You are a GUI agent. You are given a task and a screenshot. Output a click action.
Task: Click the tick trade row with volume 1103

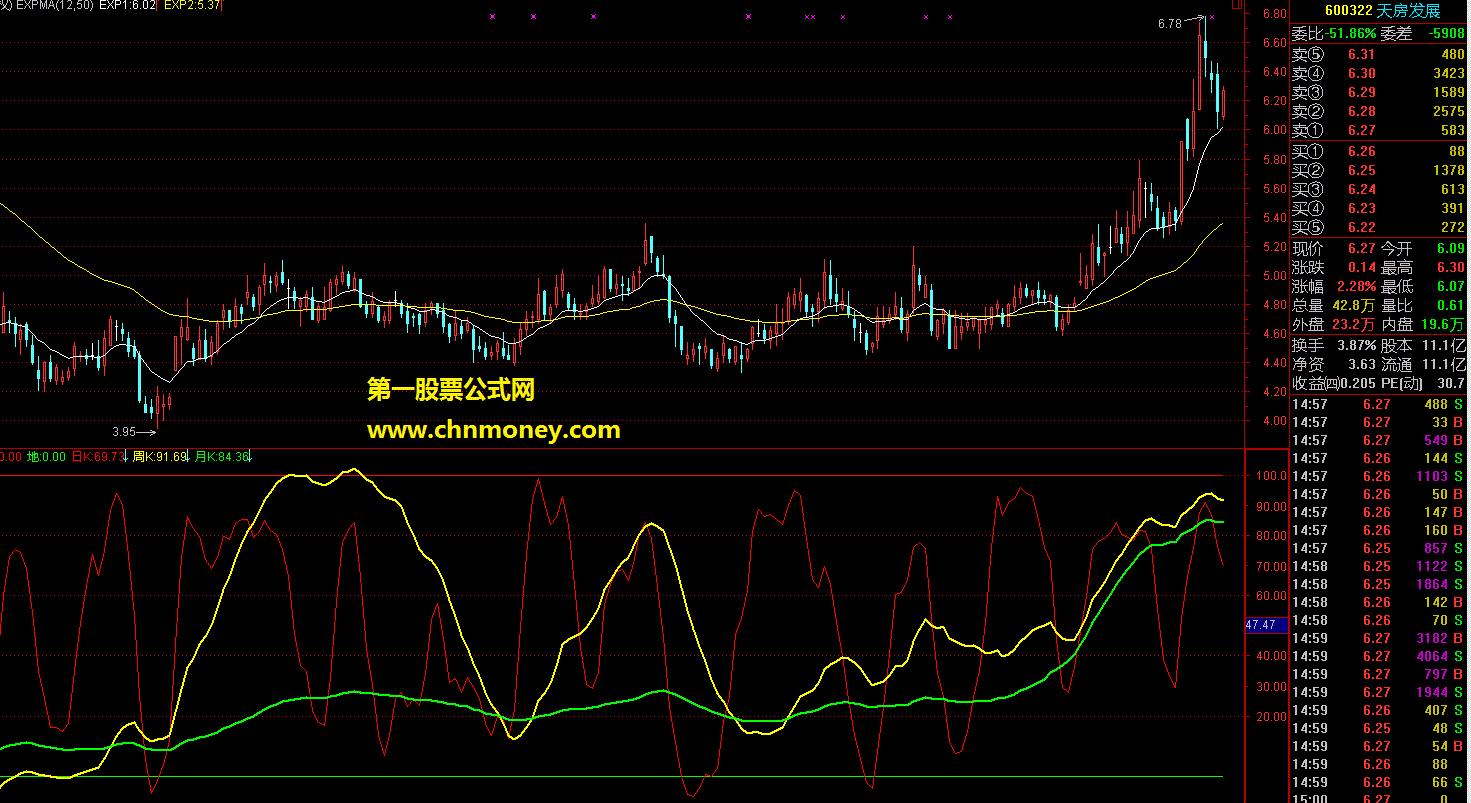coord(1379,476)
